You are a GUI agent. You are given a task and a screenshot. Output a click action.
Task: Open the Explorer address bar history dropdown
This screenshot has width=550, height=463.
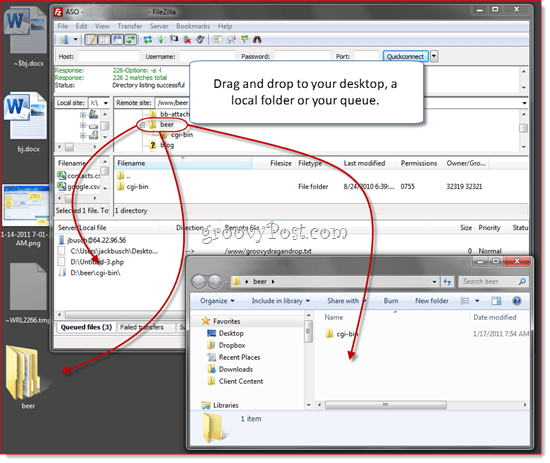[x=435, y=282]
